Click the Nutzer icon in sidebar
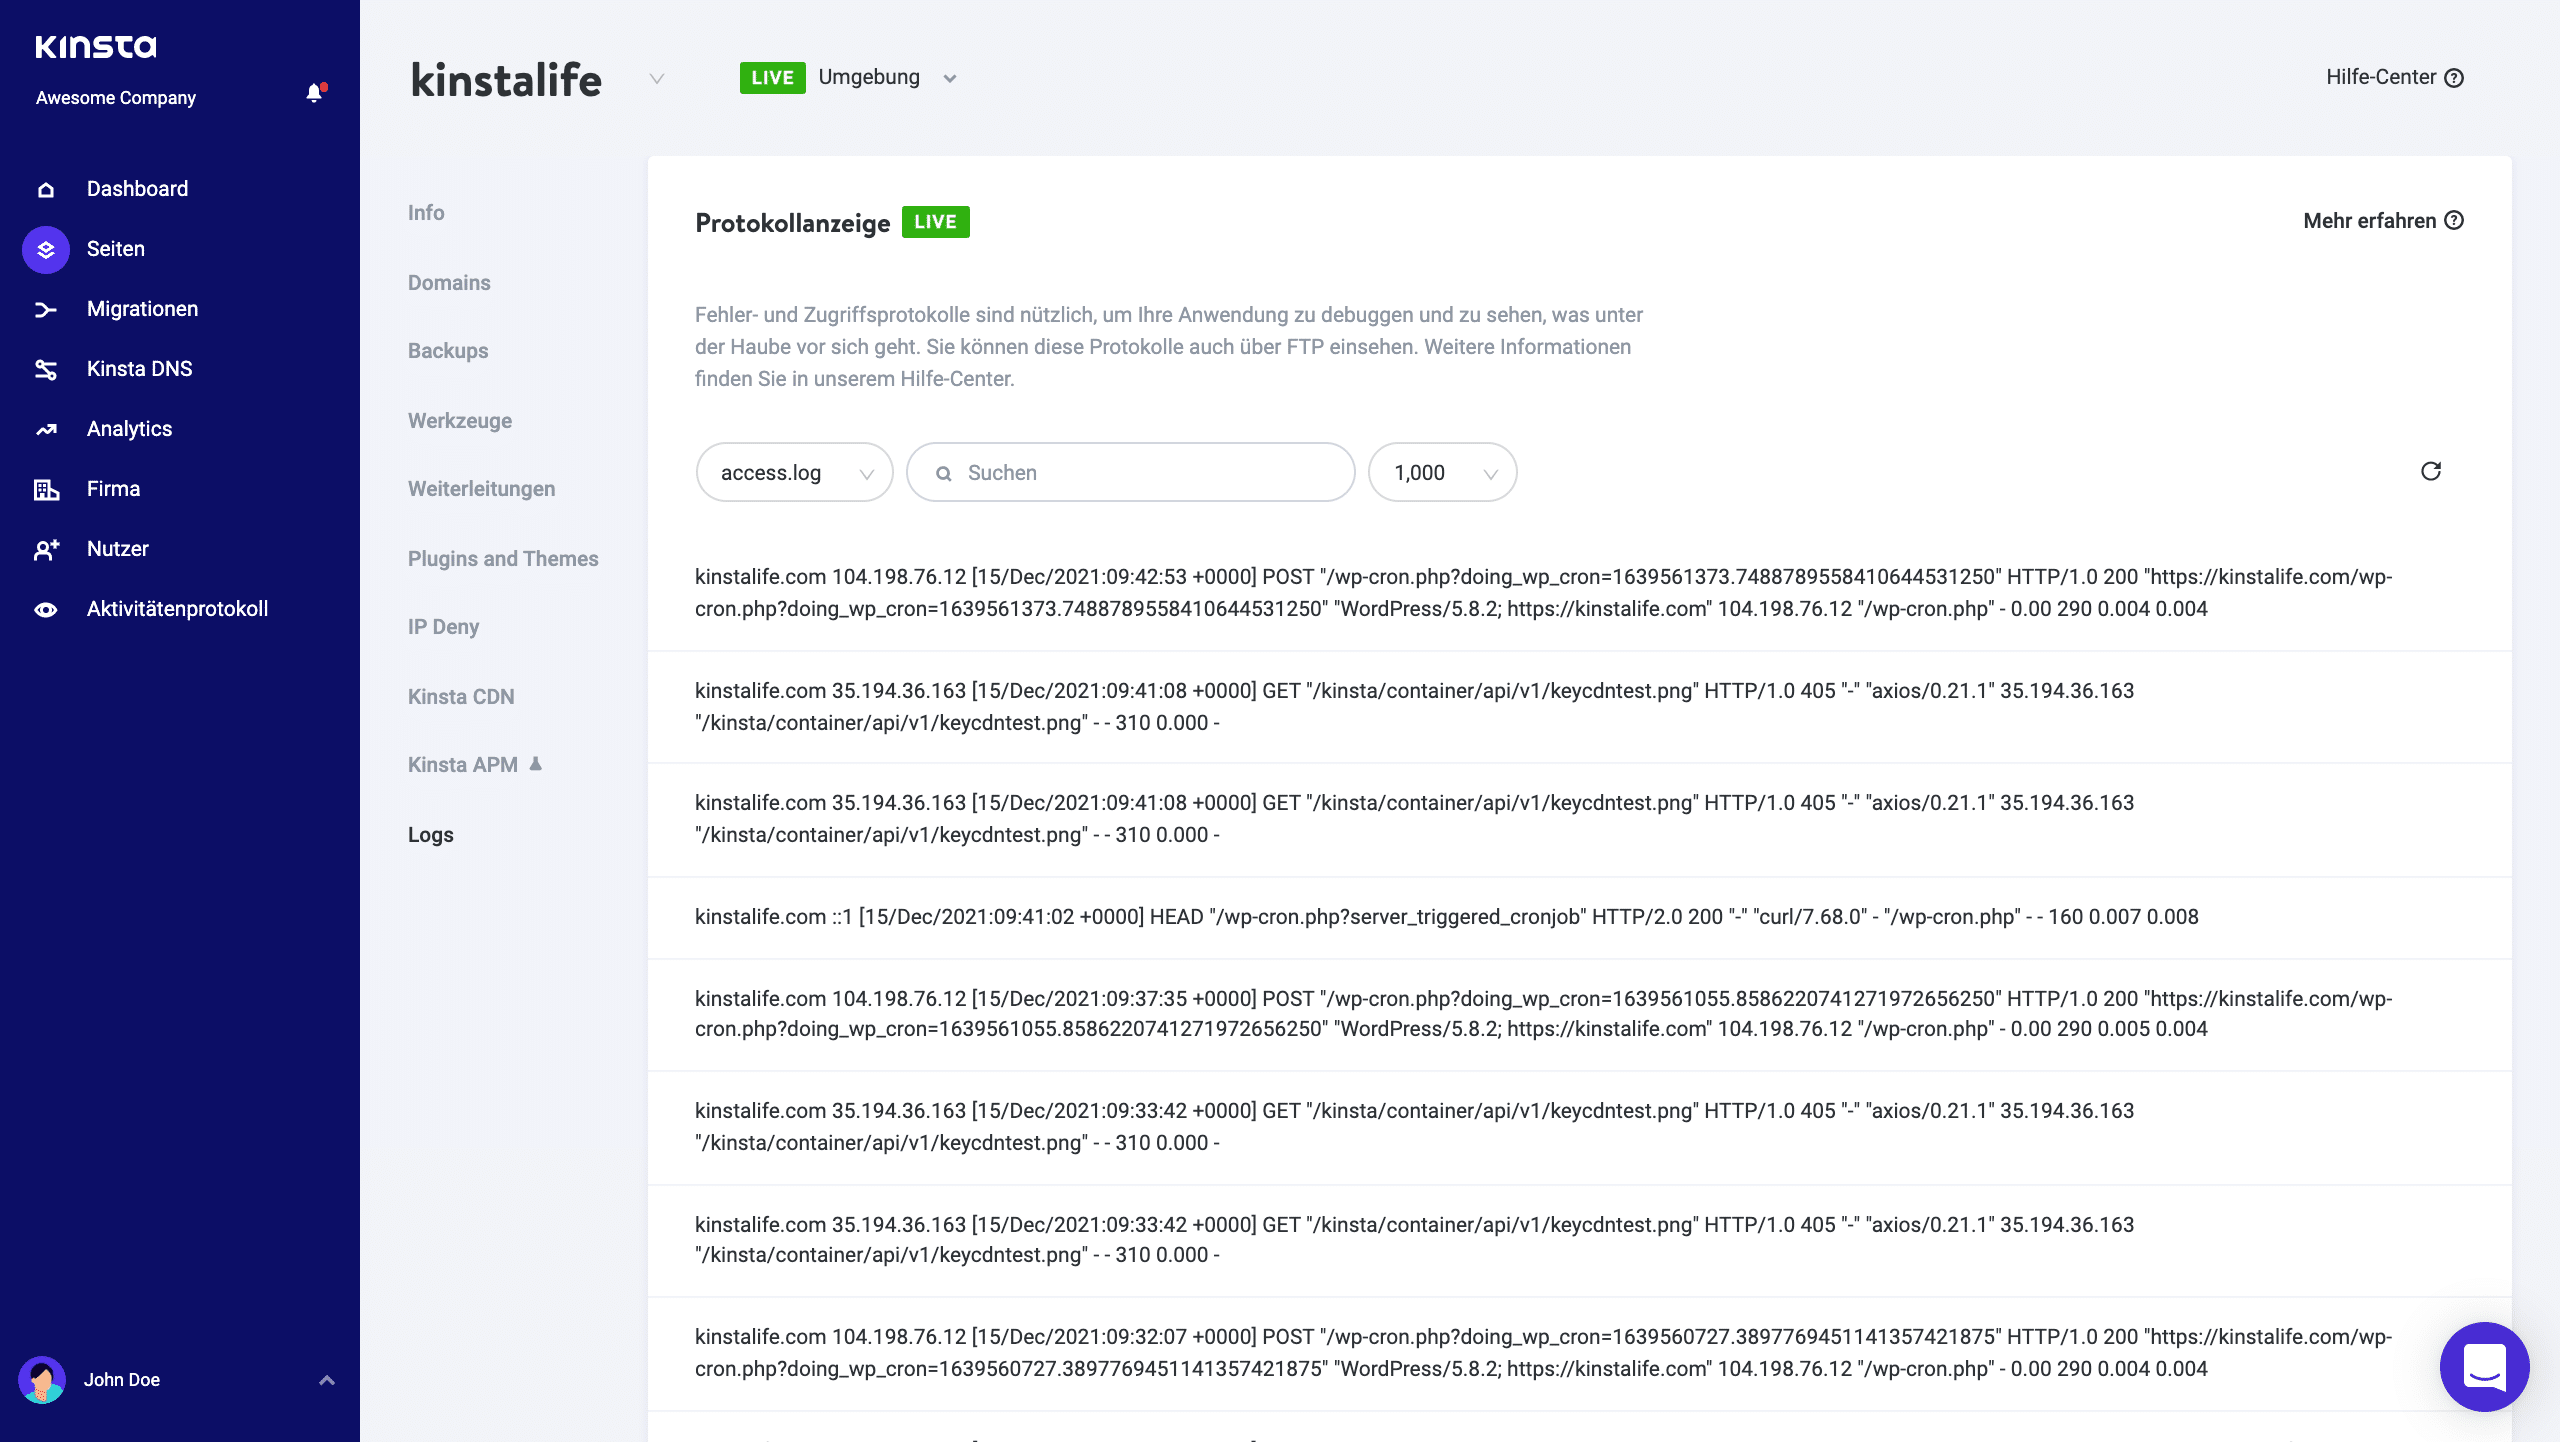 point(47,549)
